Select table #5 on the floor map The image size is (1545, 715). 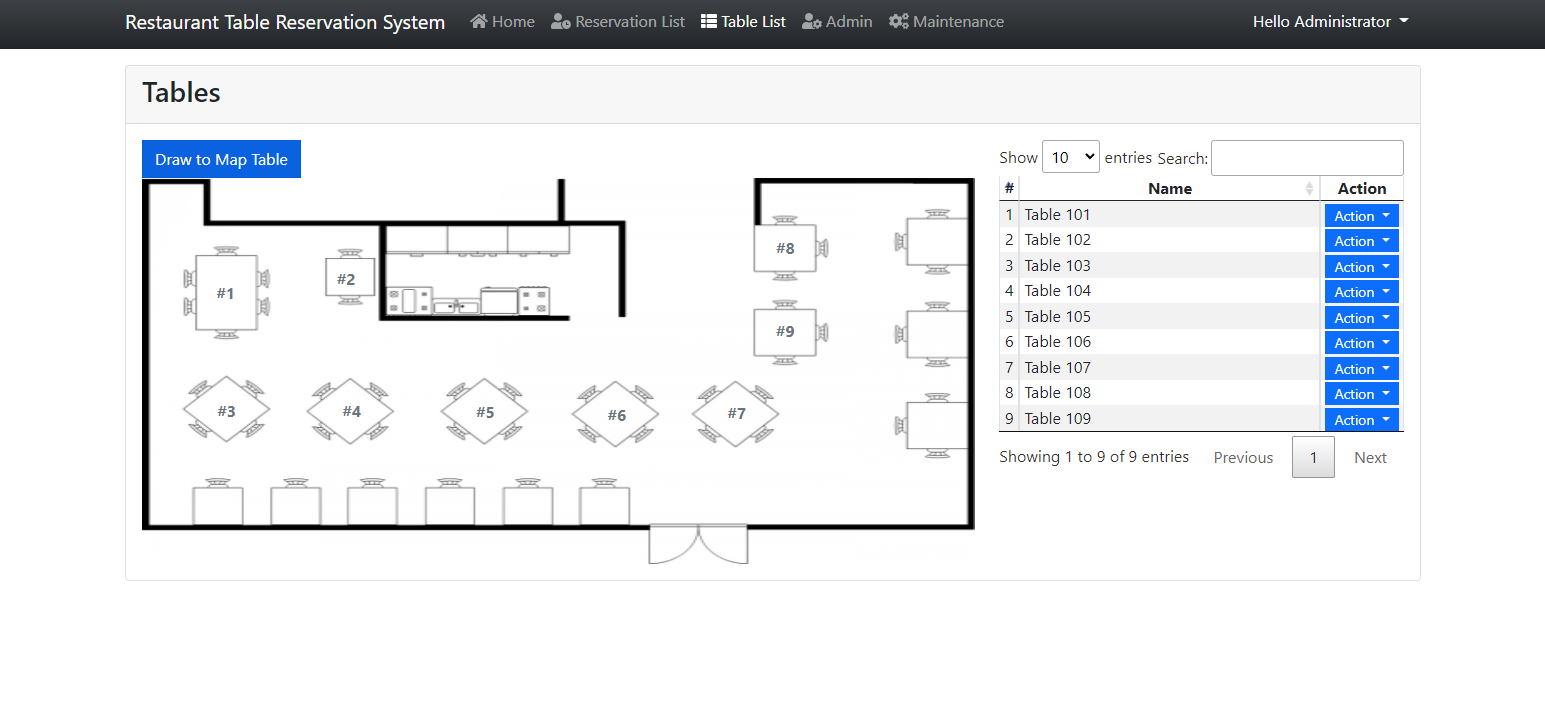[484, 410]
